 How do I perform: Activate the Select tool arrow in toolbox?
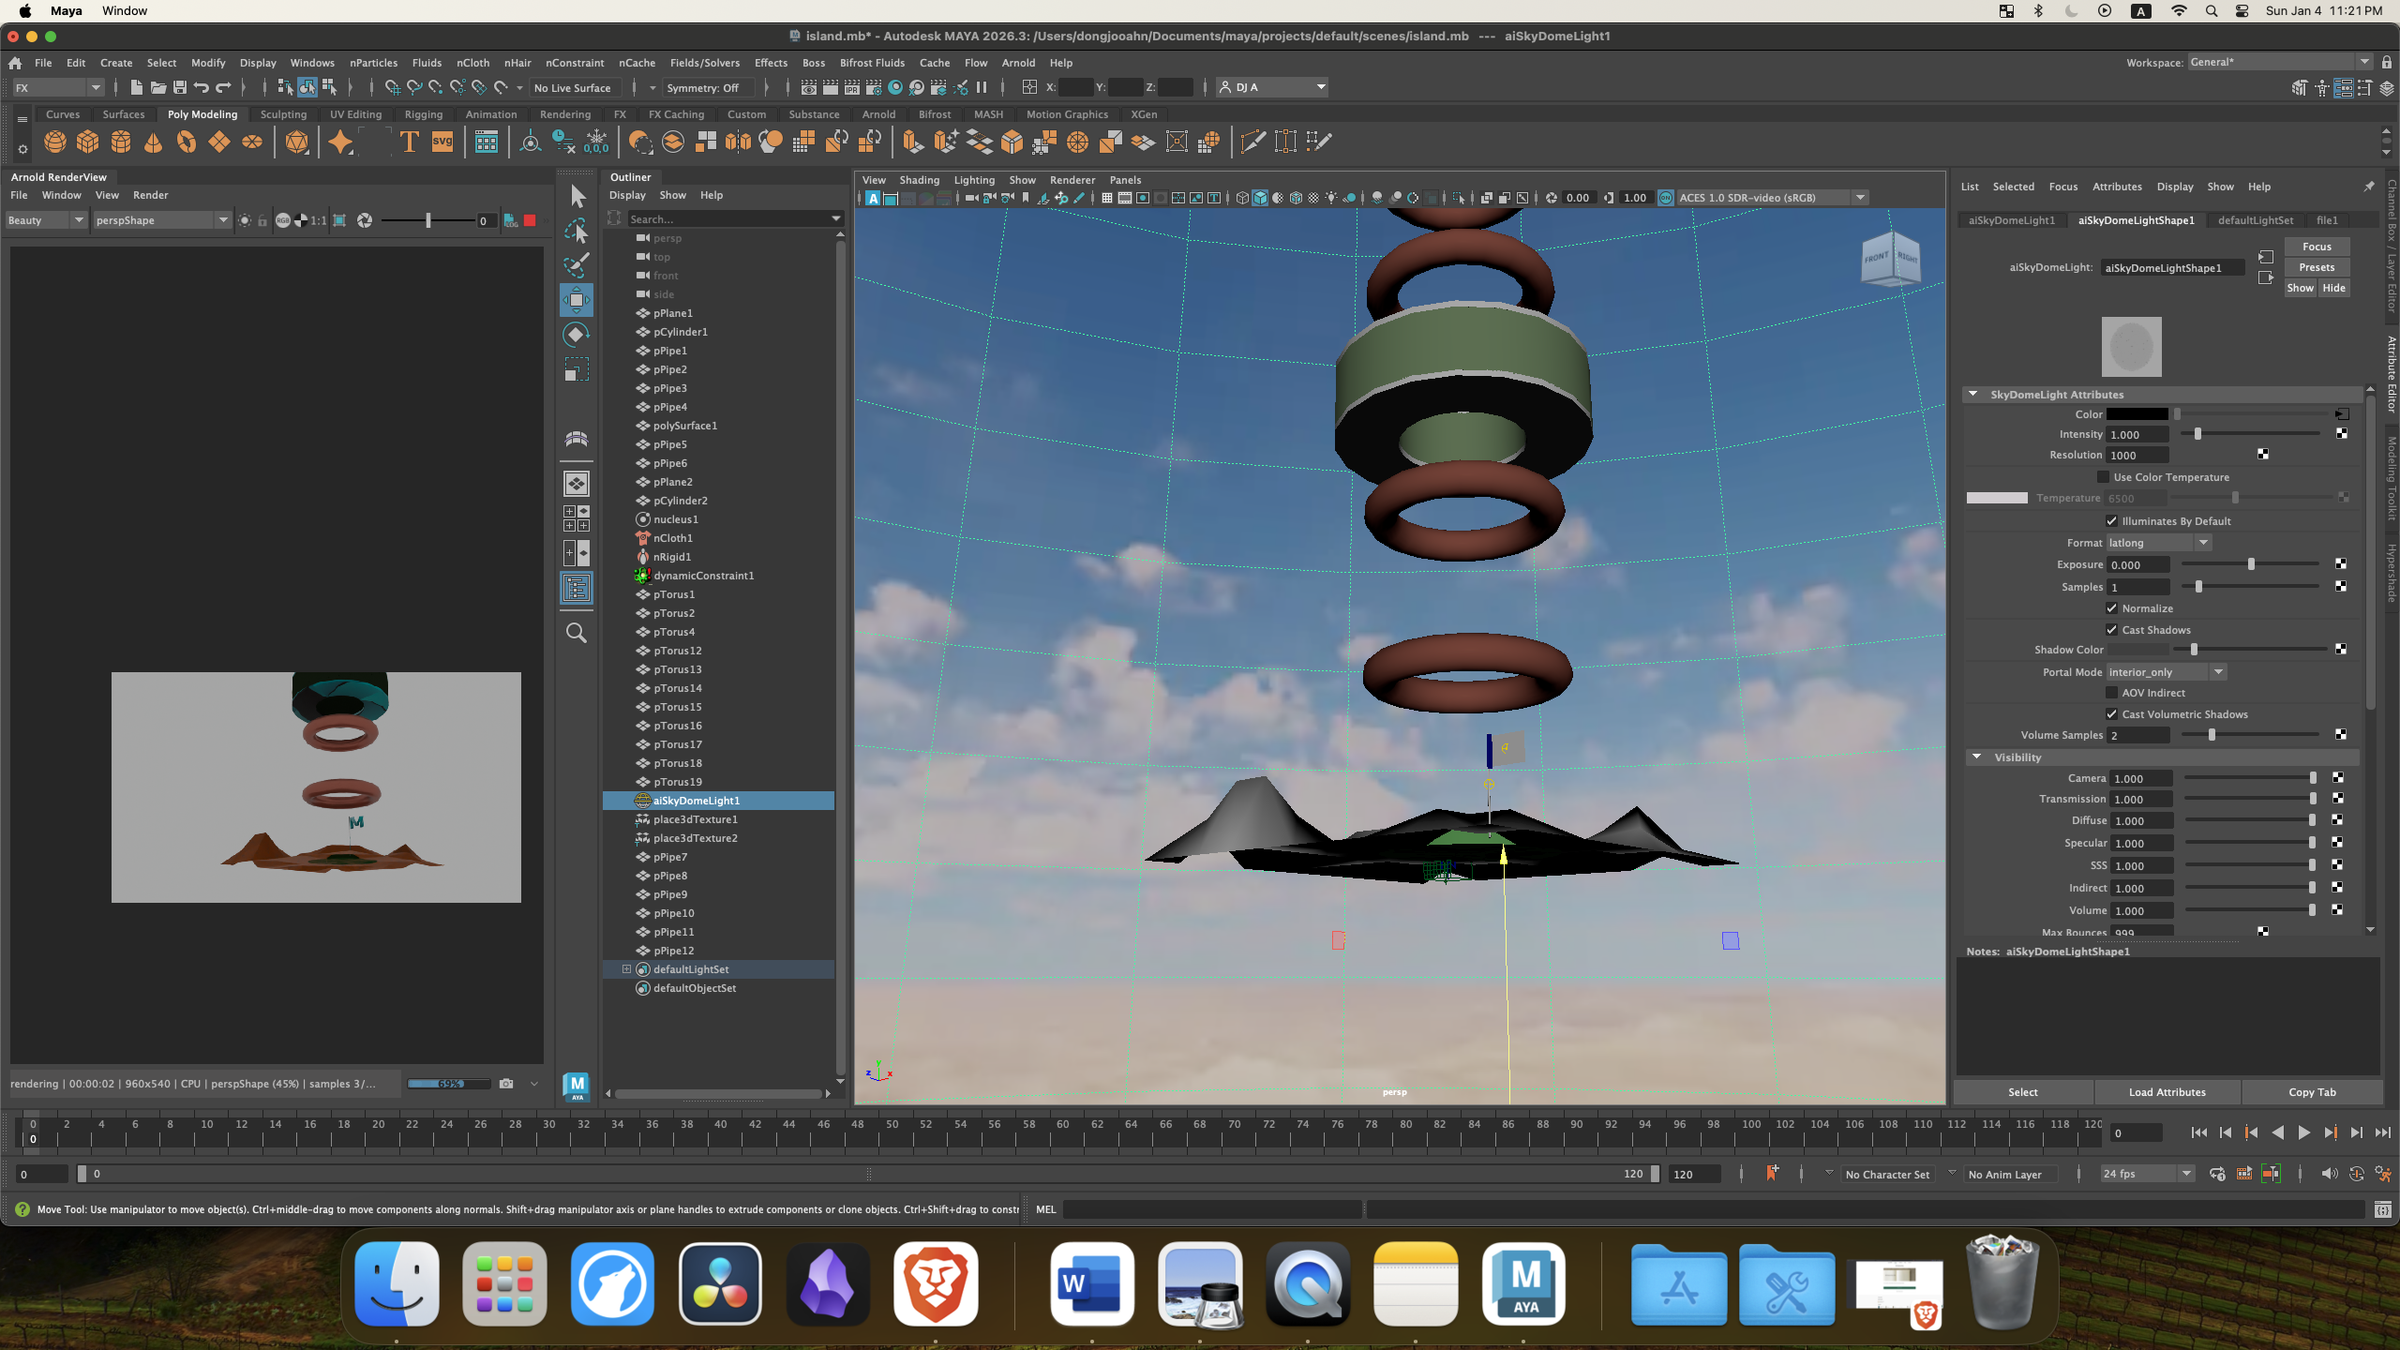(577, 197)
